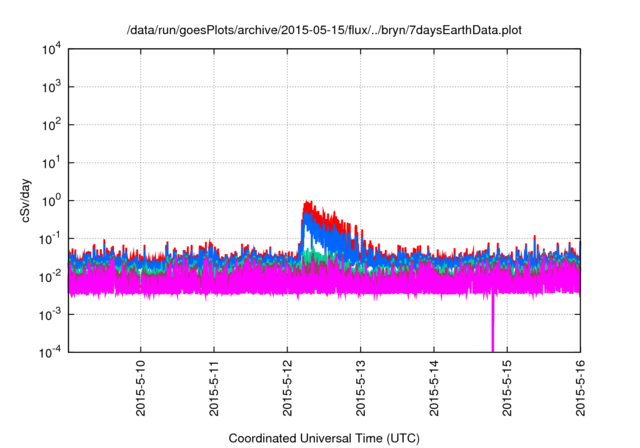Viewport: 640px width, 448px height.
Task: Click the 10^1 y-axis tick label
Action: coord(51,163)
